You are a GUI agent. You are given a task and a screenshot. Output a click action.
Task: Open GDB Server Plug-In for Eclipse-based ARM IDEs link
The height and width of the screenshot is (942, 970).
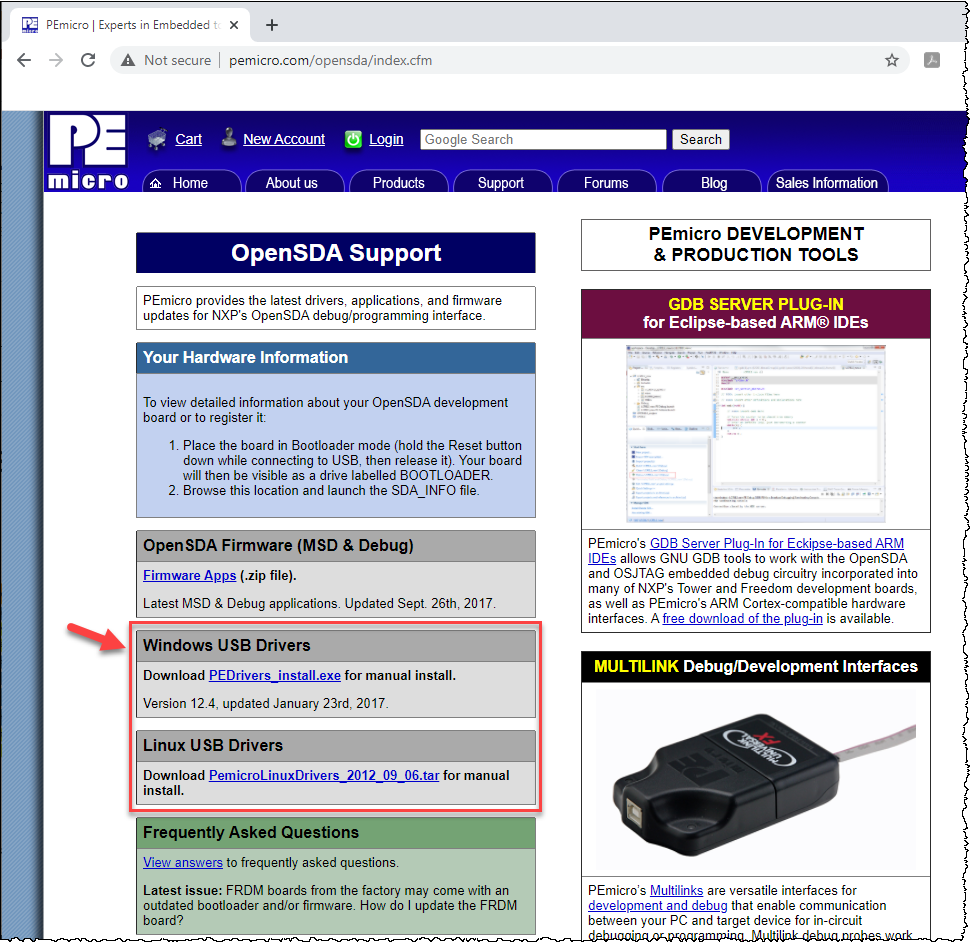[x=776, y=543]
